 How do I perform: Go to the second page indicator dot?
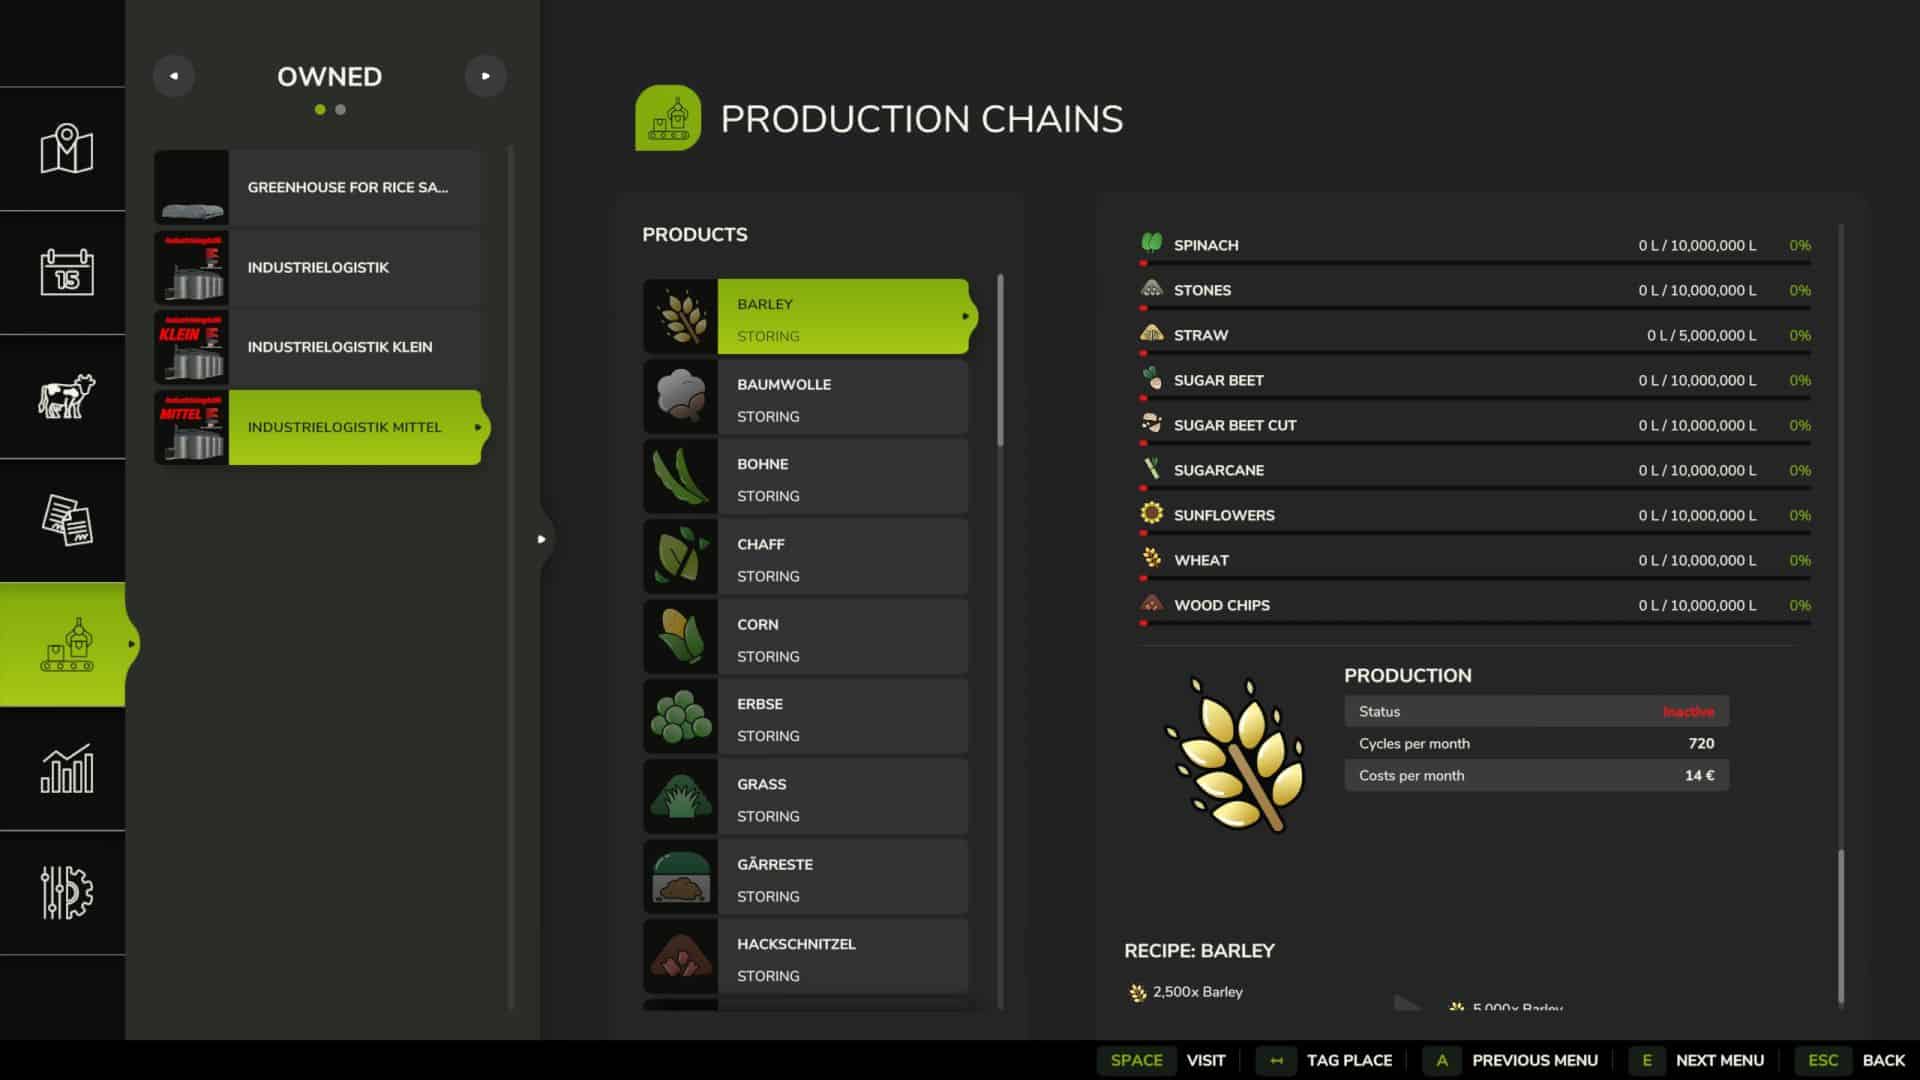click(341, 110)
